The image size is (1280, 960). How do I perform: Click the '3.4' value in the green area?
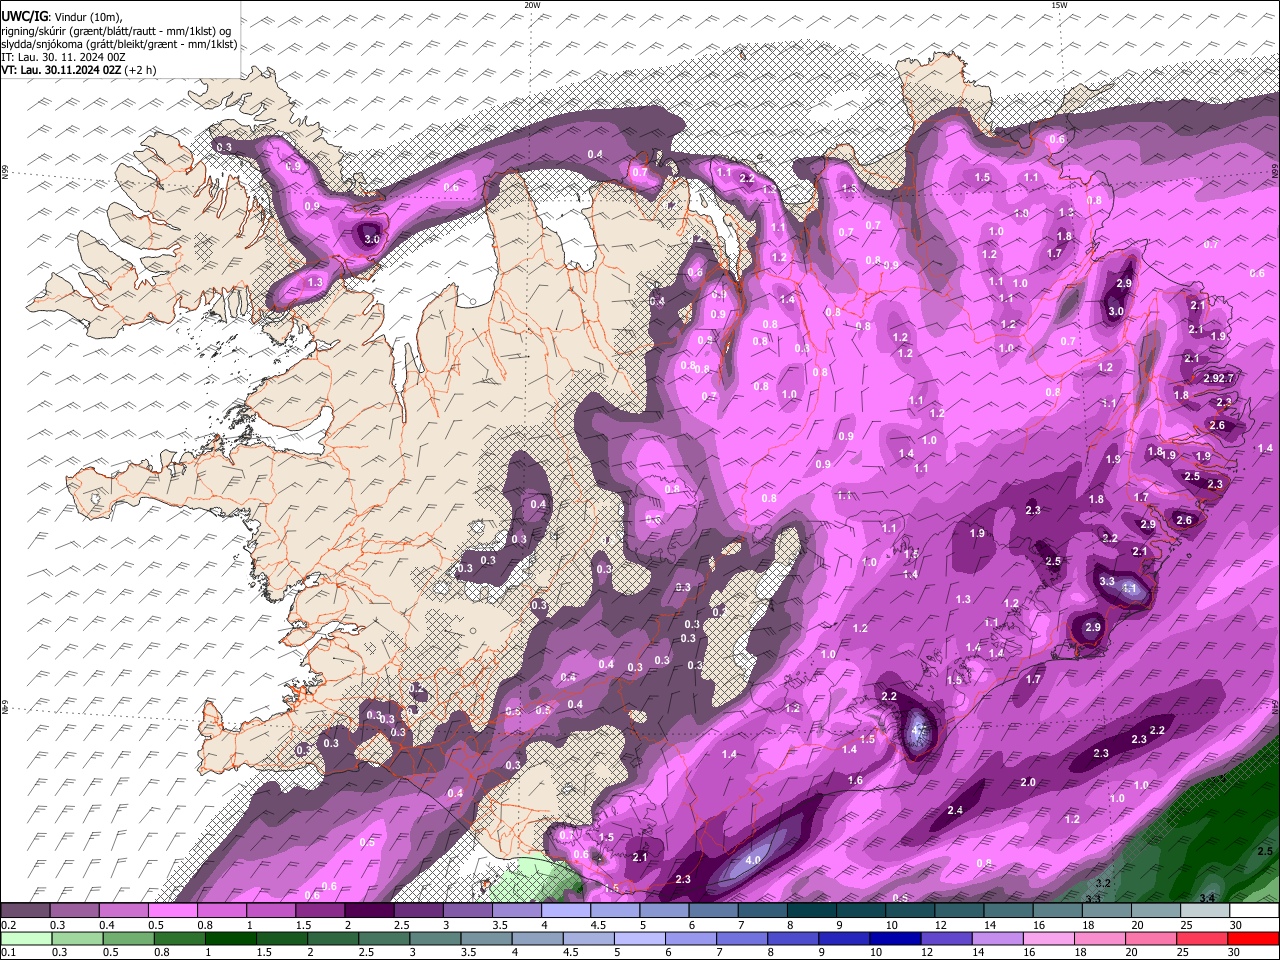pyautogui.click(x=1207, y=898)
